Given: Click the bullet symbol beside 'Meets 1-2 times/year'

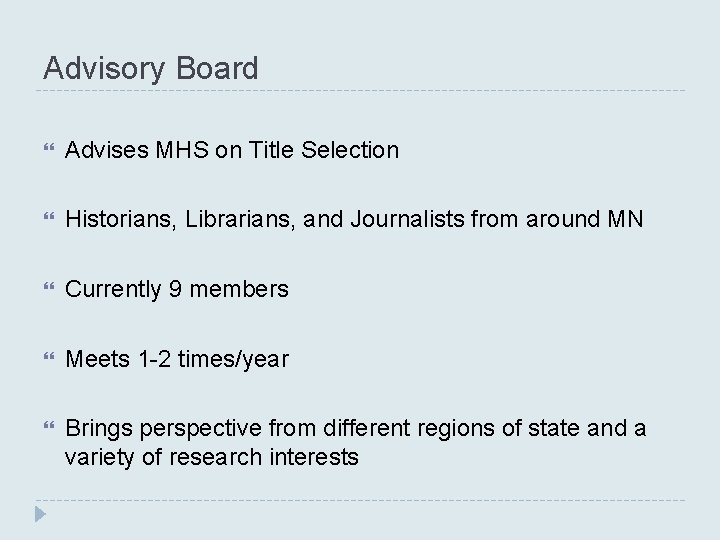Looking at the screenshot, I should coord(43,360).
